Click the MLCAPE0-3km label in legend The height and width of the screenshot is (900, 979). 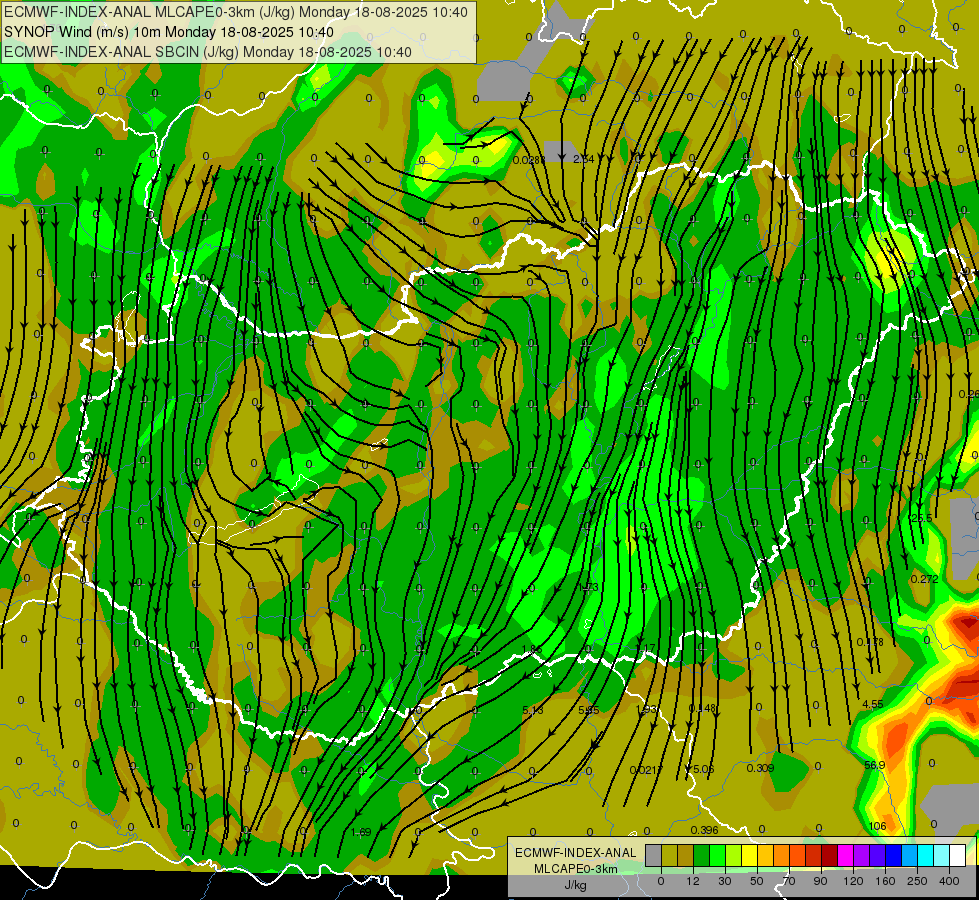(x=576, y=869)
